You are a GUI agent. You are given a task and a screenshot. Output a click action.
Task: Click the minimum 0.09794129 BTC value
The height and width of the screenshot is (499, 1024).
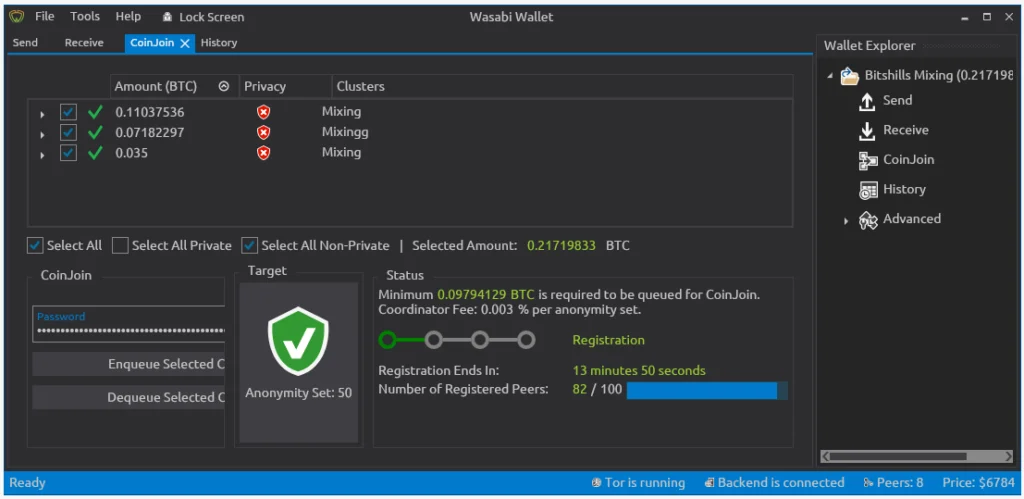pyautogui.click(x=486, y=295)
